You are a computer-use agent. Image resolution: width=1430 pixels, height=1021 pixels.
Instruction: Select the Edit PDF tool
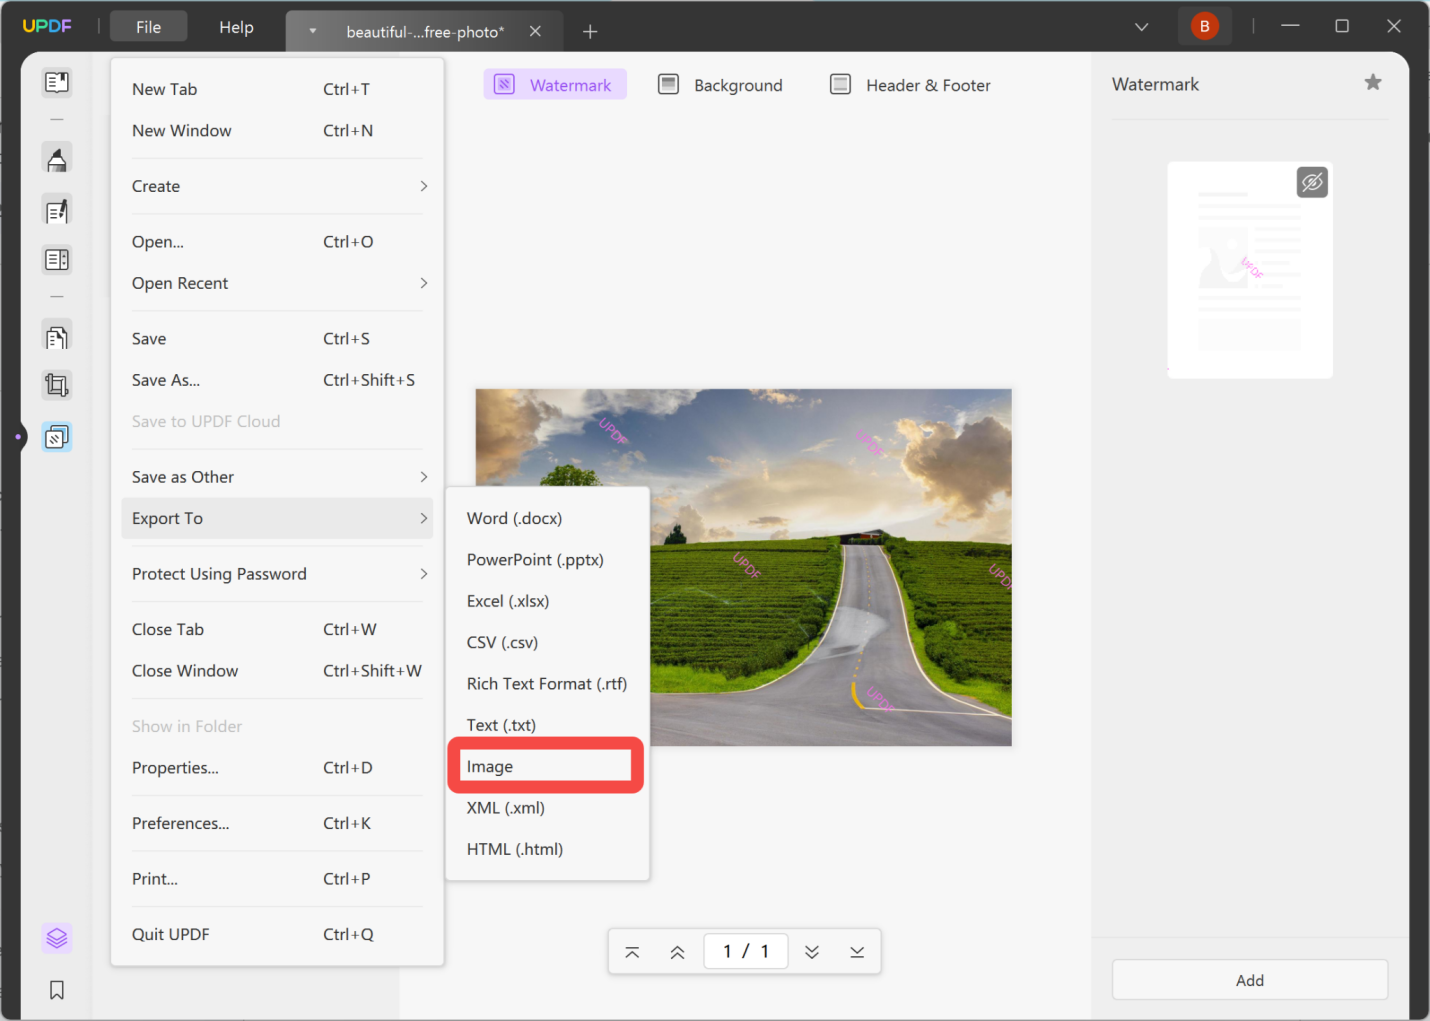57,210
